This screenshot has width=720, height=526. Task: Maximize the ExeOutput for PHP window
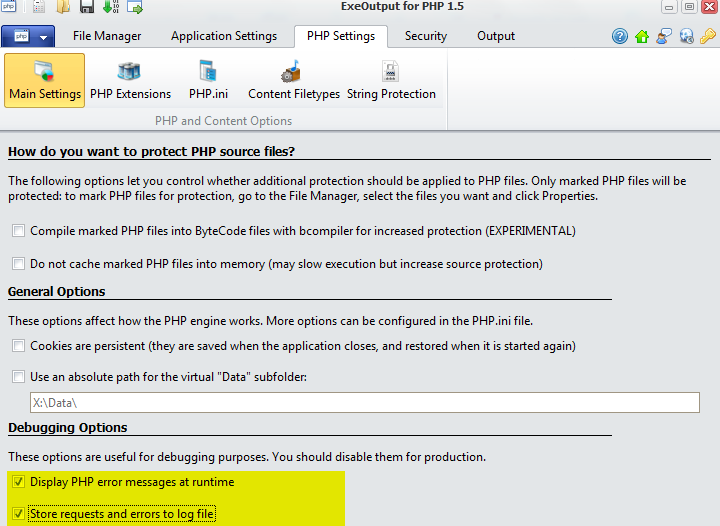click(689, 7)
